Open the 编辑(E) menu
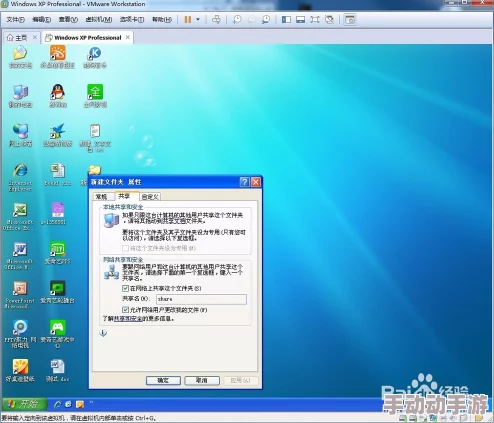The image size is (494, 423). coord(41,20)
